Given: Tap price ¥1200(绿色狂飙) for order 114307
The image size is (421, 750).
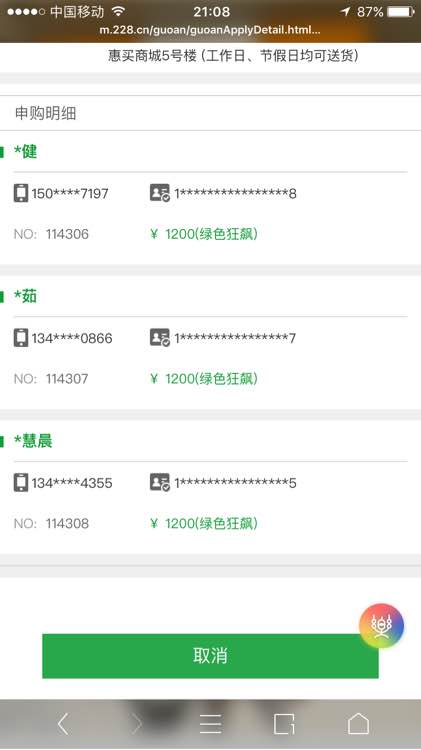Looking at the screenshot, I should [x=204, y=379].
